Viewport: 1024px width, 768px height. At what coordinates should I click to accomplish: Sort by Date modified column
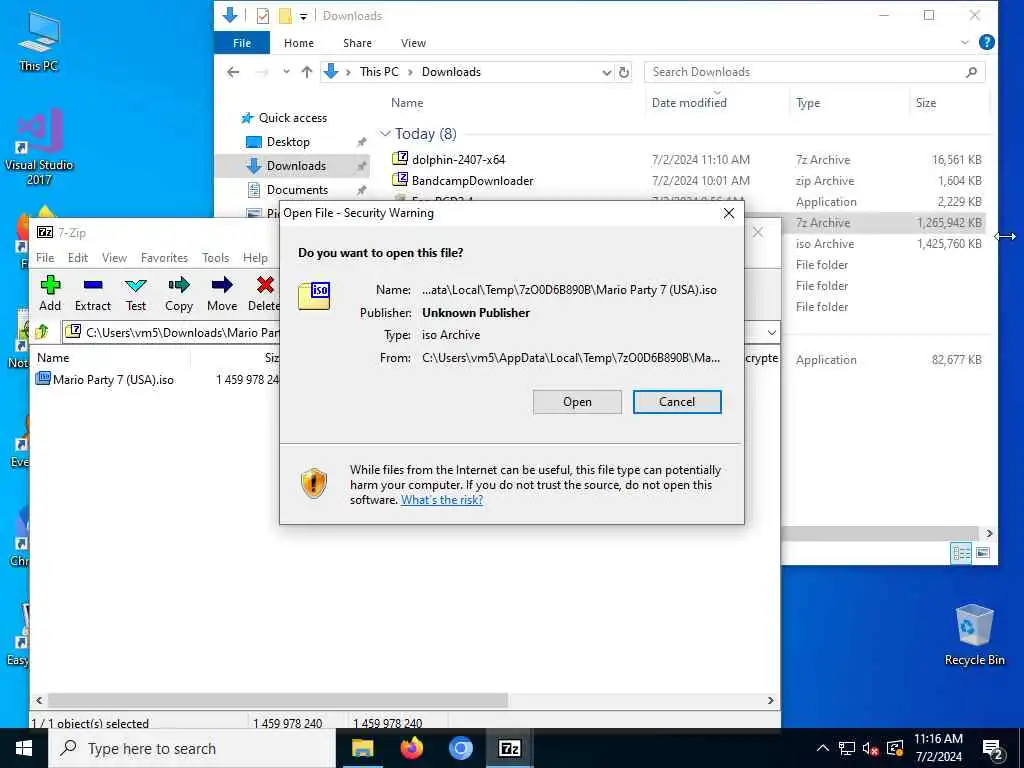(689, 103)
